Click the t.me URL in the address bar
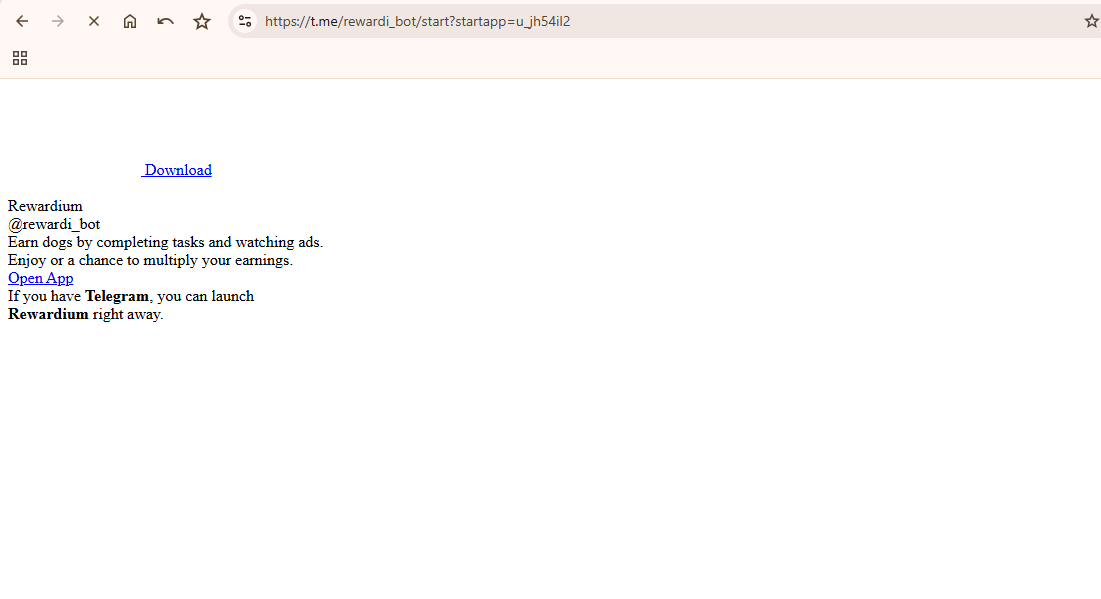This screenshot has height=599, width=1101. [417, 21]
